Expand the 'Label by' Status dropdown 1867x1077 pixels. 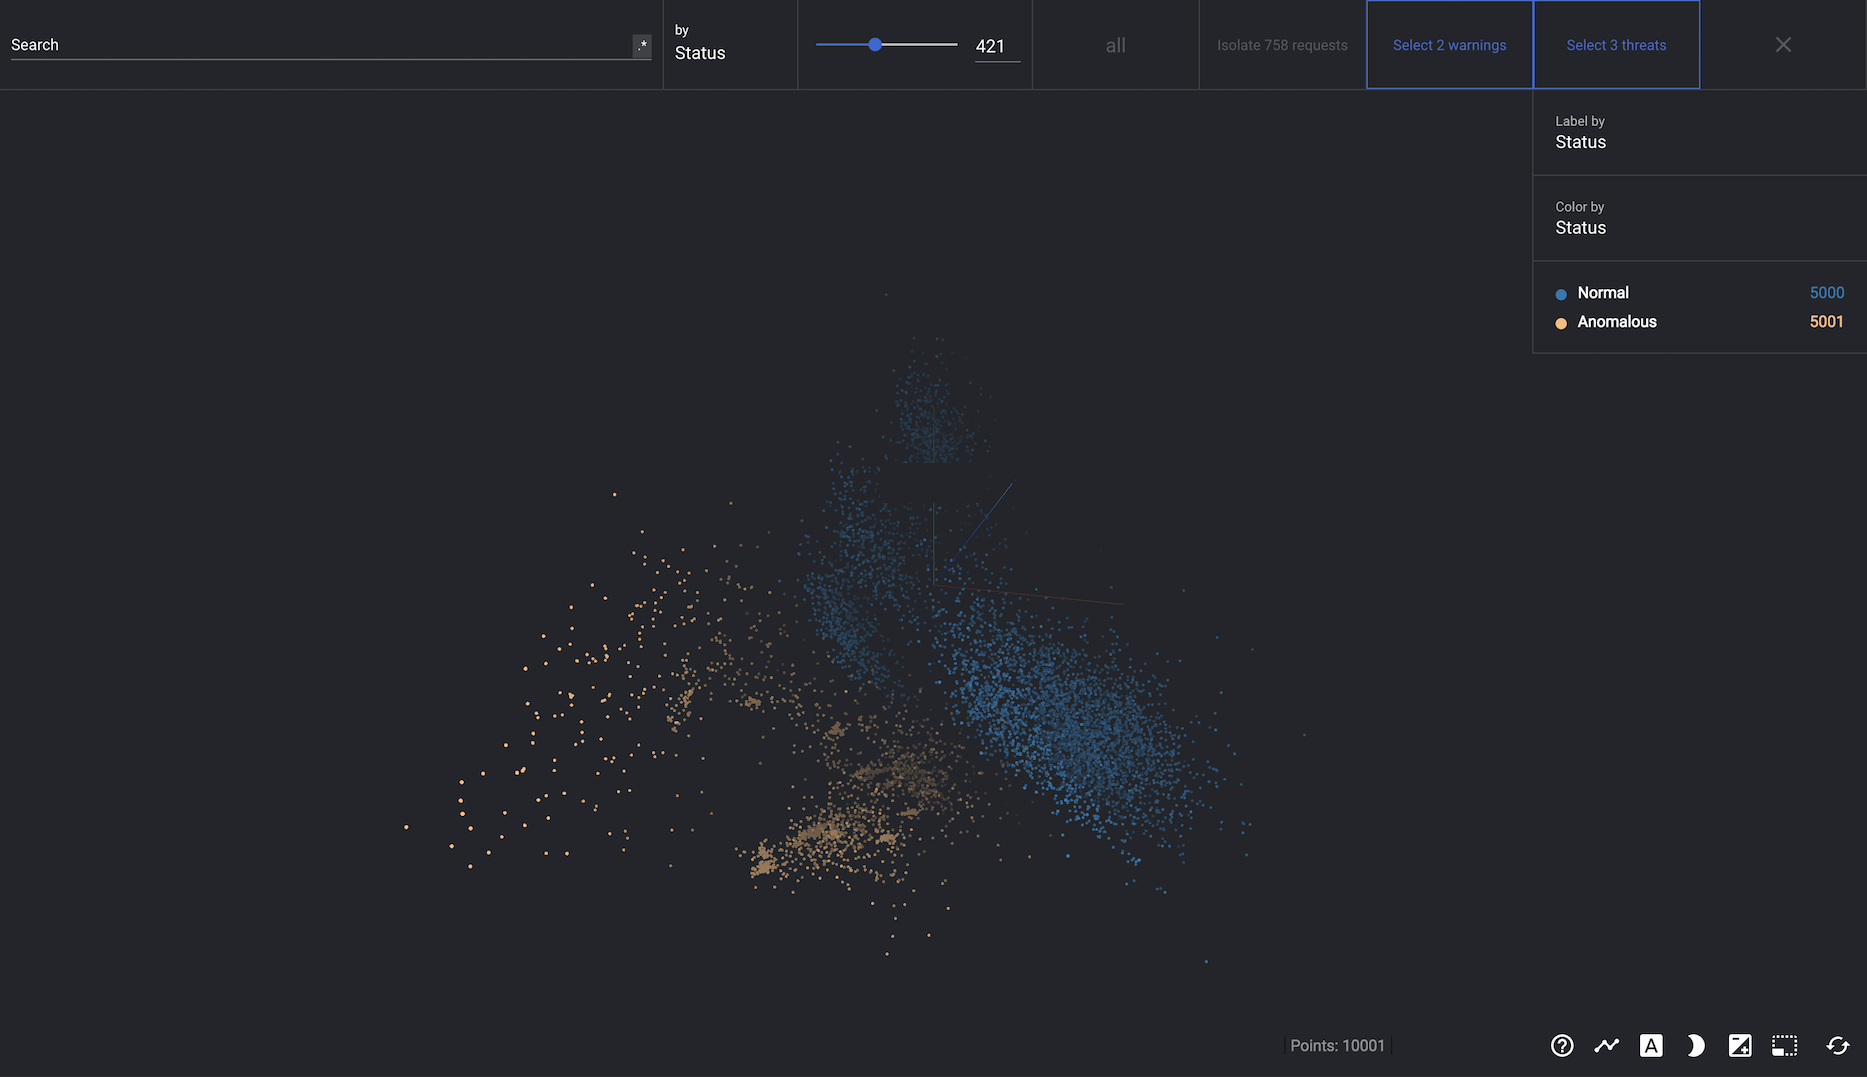coord(1699,133)
